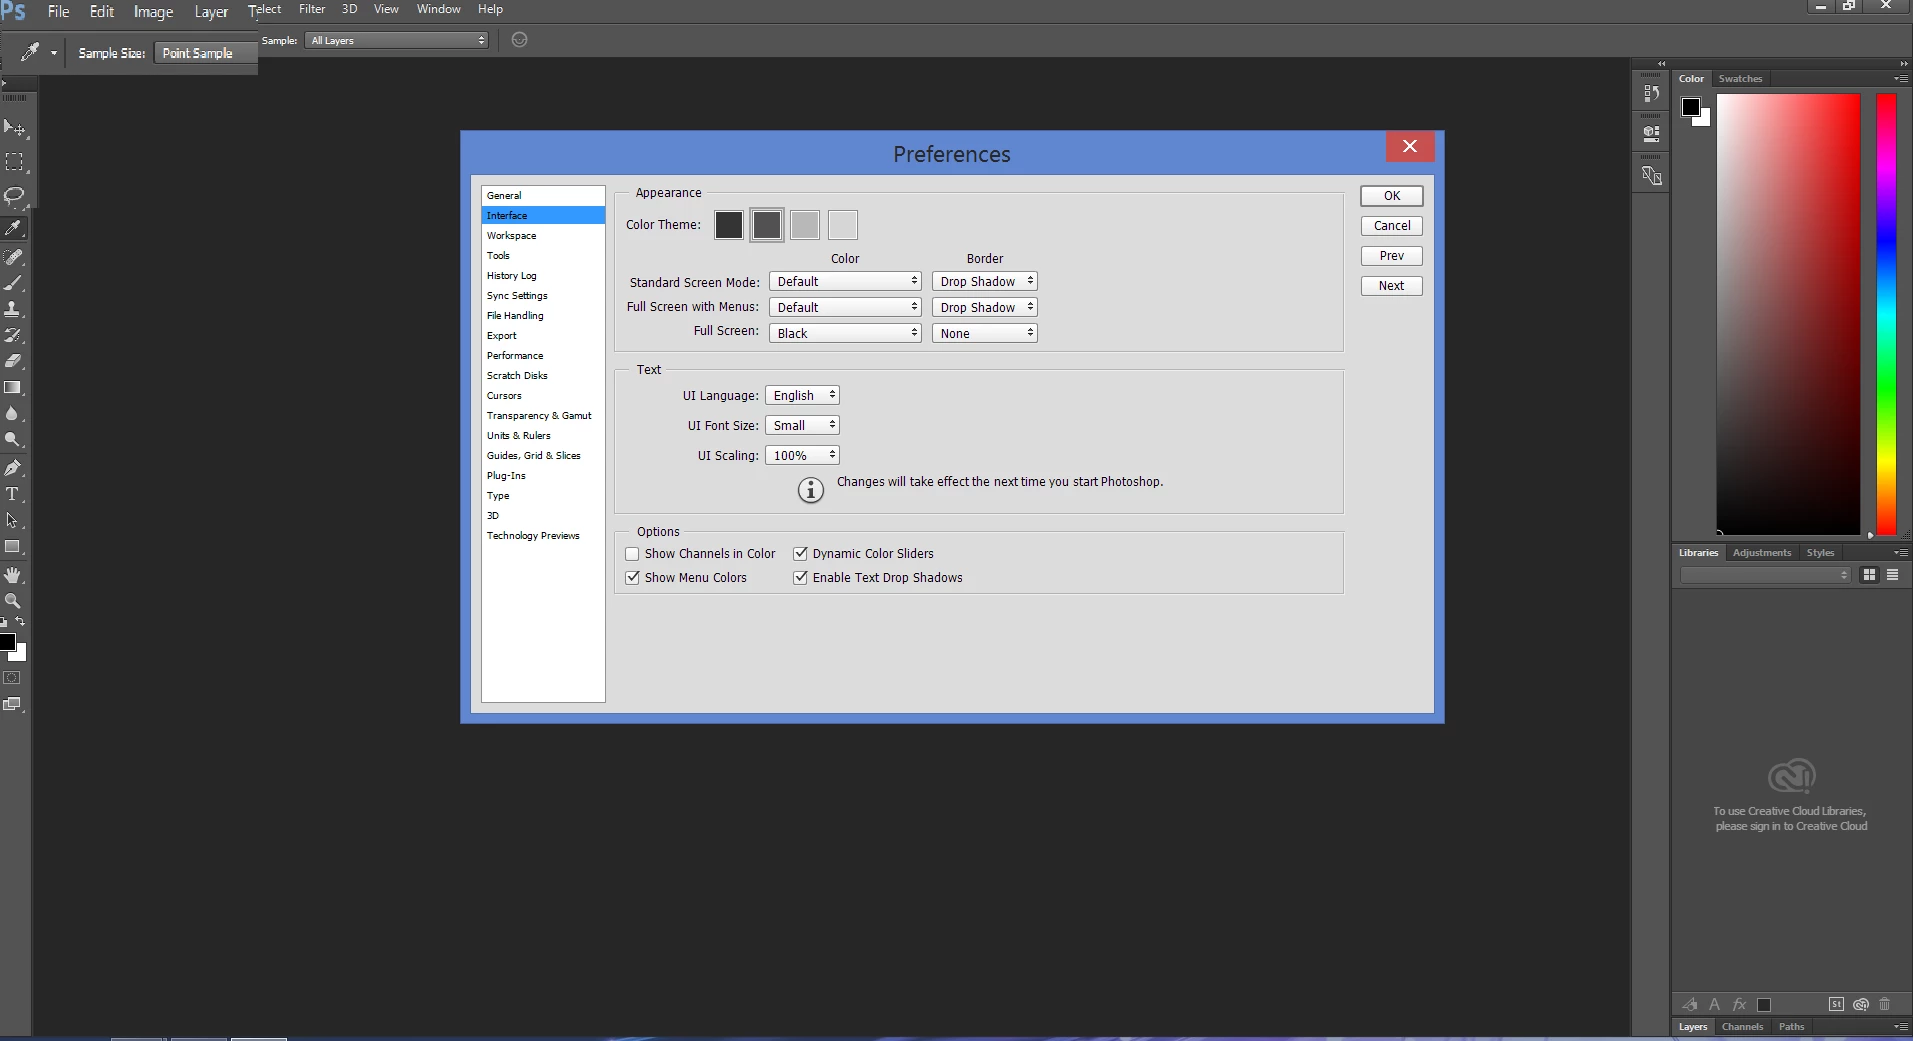This screenshot has height=1041, width=1913.
Task: Open the Window menu
Action: [438, 9]
